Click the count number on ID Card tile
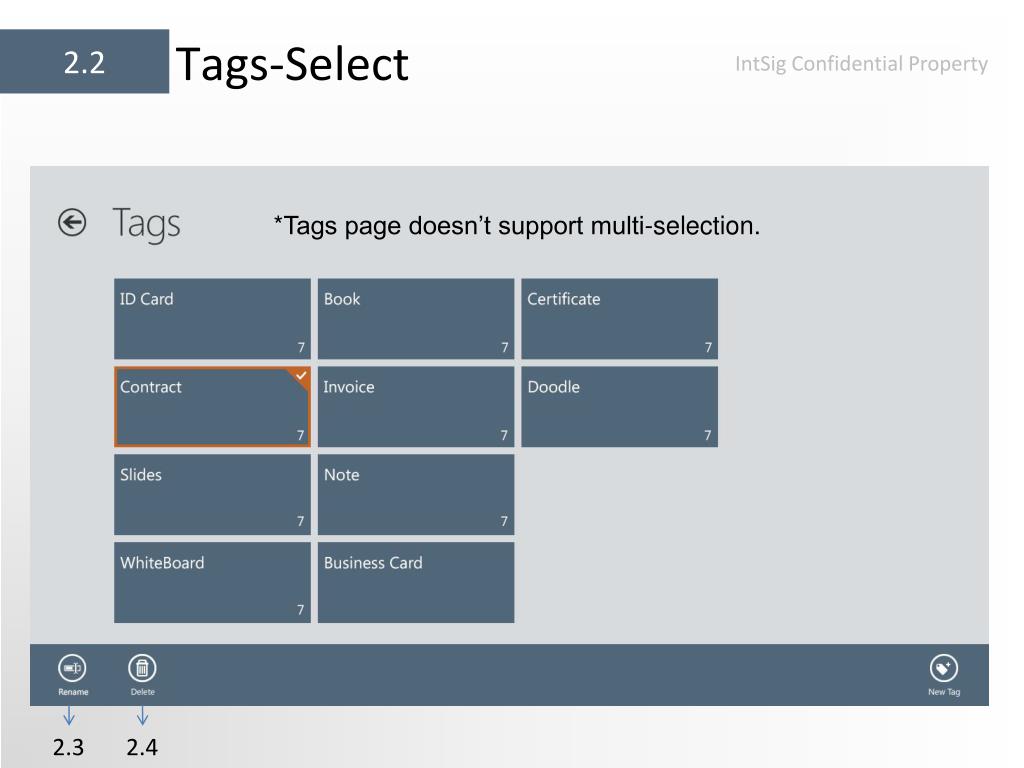The width and height of the screenshot is (1024, 768). click(301, 347)
